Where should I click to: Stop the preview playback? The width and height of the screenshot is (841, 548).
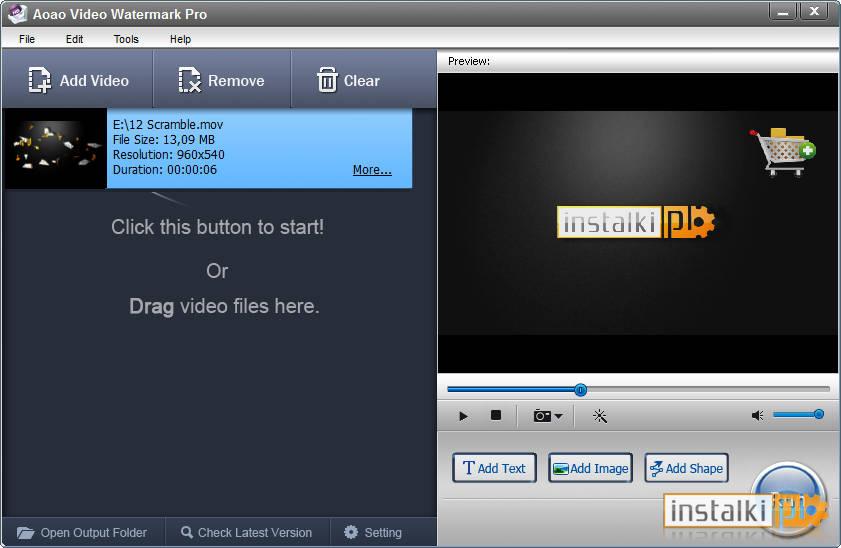tap(496, 415)
